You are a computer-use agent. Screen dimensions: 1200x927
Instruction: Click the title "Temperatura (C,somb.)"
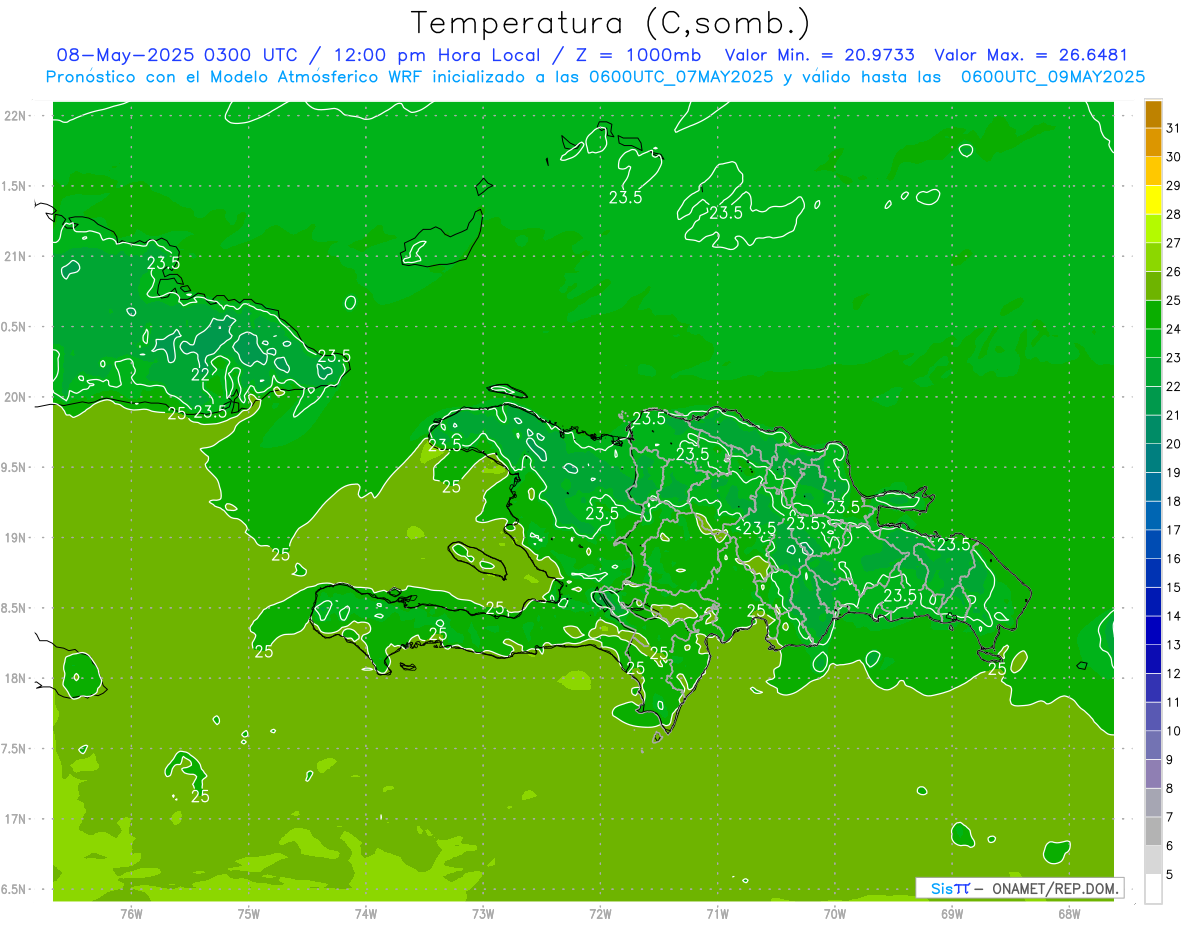pos(611,23)
